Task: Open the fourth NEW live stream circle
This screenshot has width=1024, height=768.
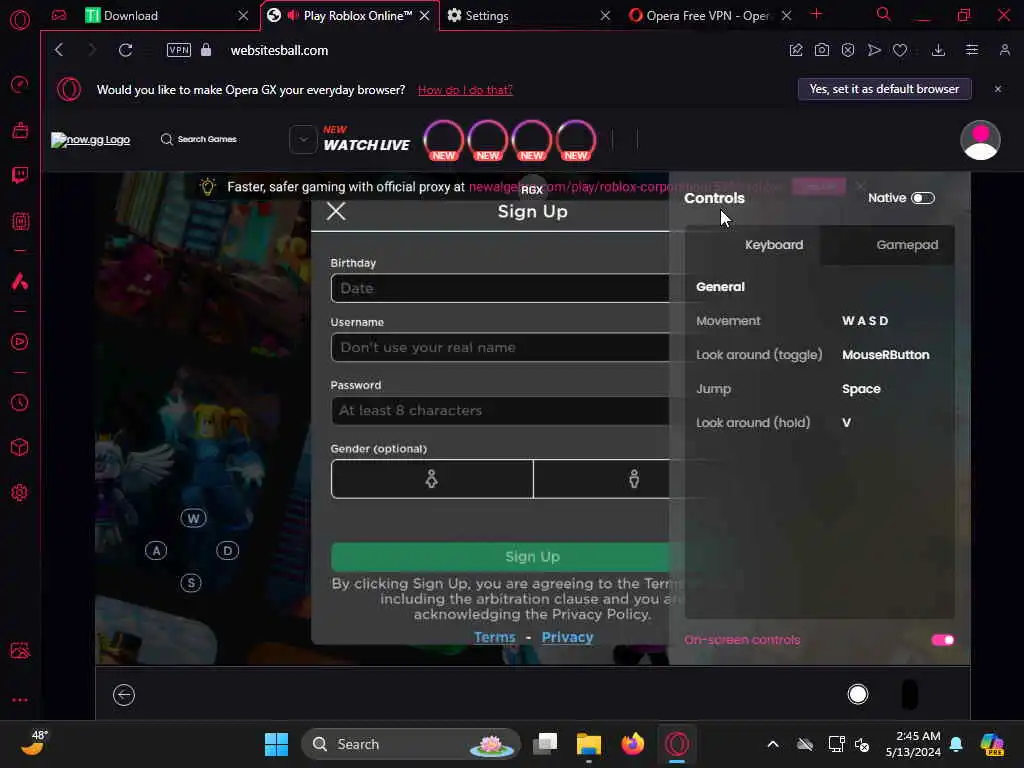Action: click(575, 140)
